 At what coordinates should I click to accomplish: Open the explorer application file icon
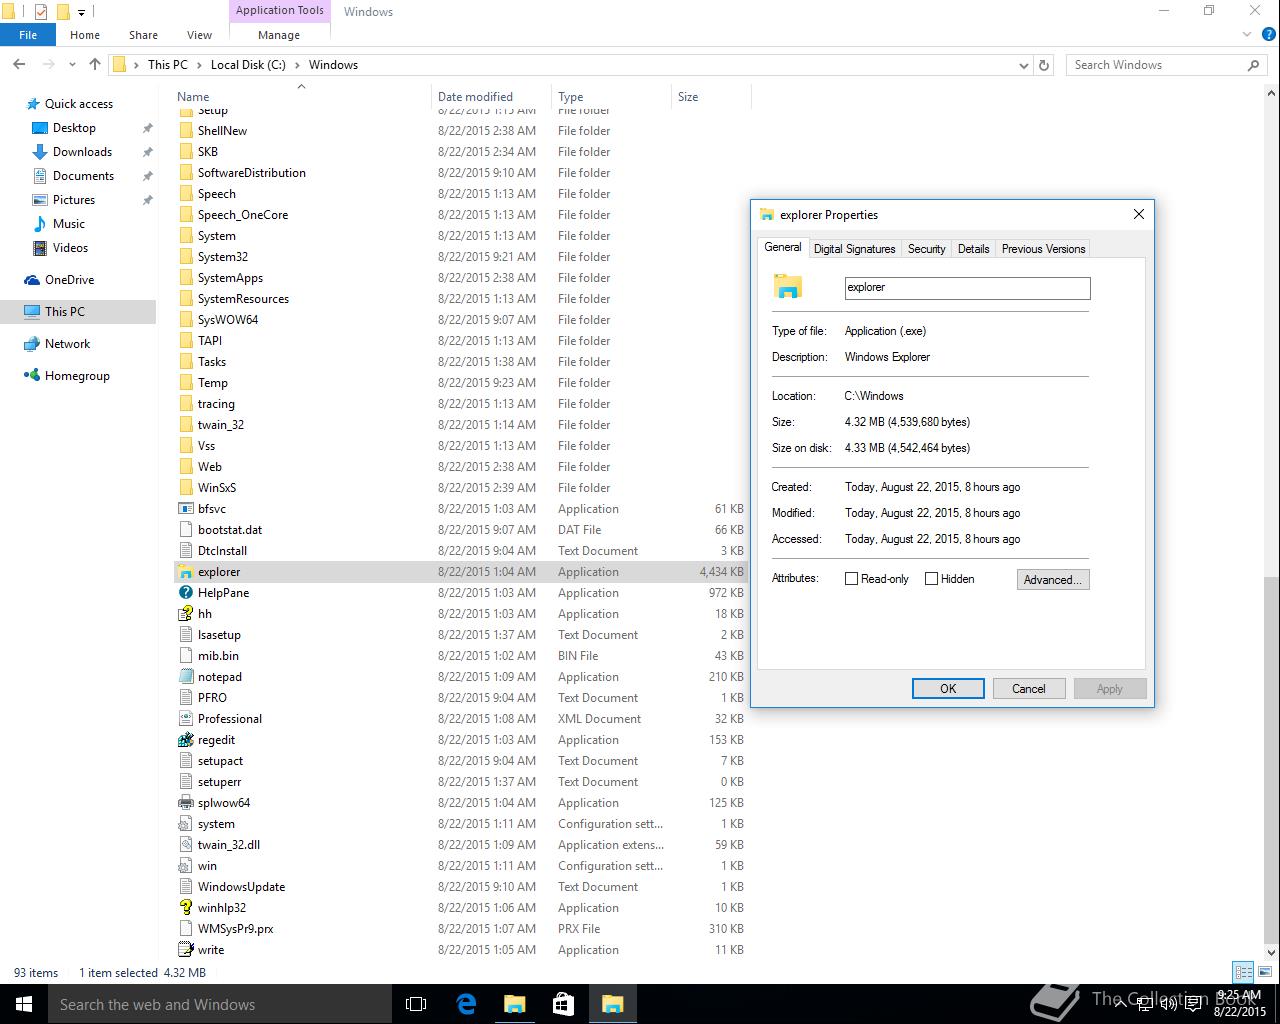coord(185,572)
